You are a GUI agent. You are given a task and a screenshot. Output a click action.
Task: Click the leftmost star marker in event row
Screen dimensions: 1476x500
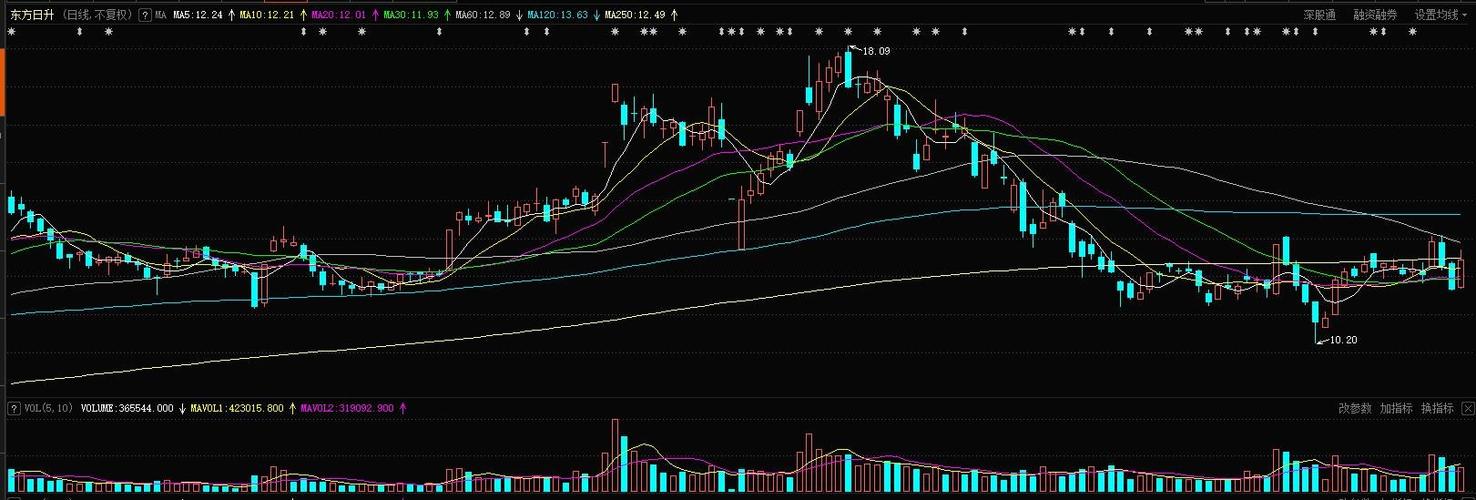click(11, 32)
